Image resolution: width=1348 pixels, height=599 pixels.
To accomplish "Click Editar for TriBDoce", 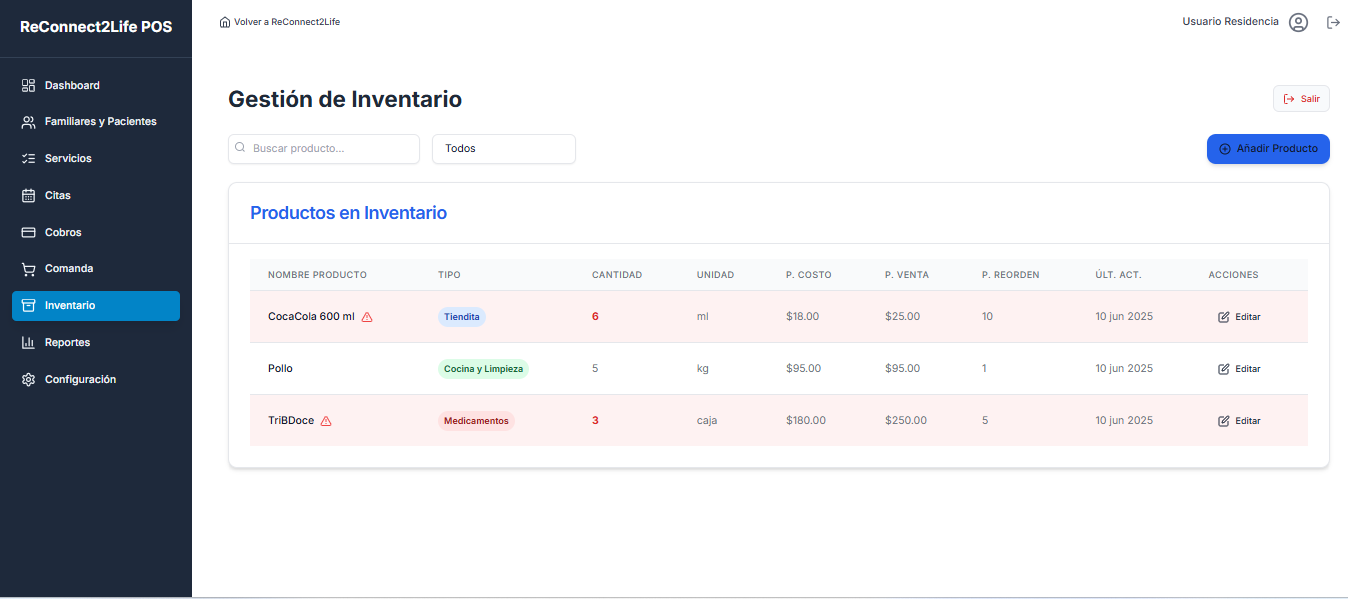I will coord(1240,421).
